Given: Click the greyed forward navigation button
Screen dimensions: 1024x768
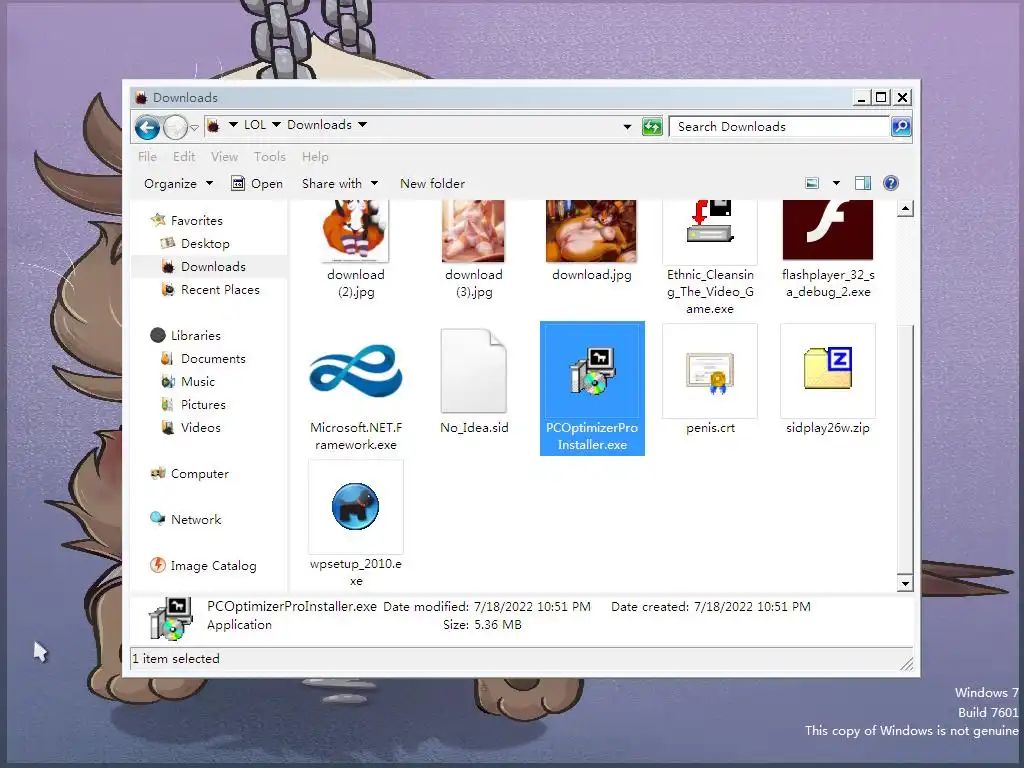Looking at the screenshot, I should [175, 127].
